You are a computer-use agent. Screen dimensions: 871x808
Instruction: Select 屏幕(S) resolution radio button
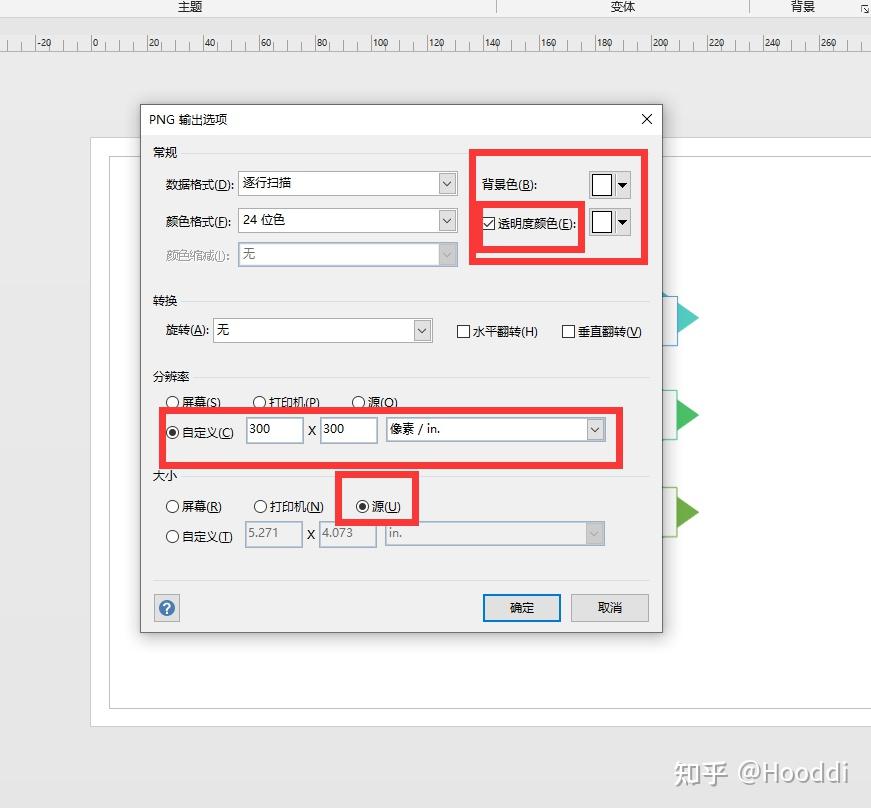click(172, 402)
